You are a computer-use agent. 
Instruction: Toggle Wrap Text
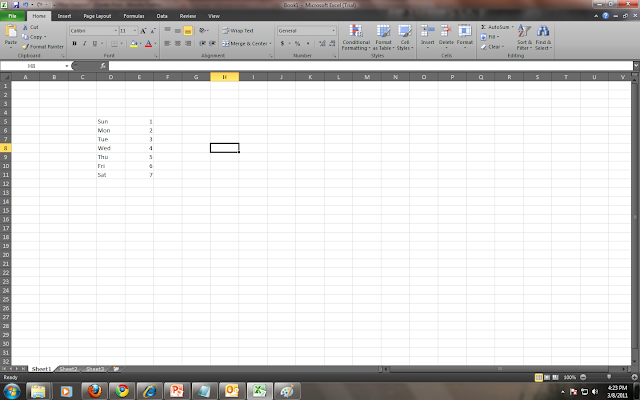[x=238, y=31]
